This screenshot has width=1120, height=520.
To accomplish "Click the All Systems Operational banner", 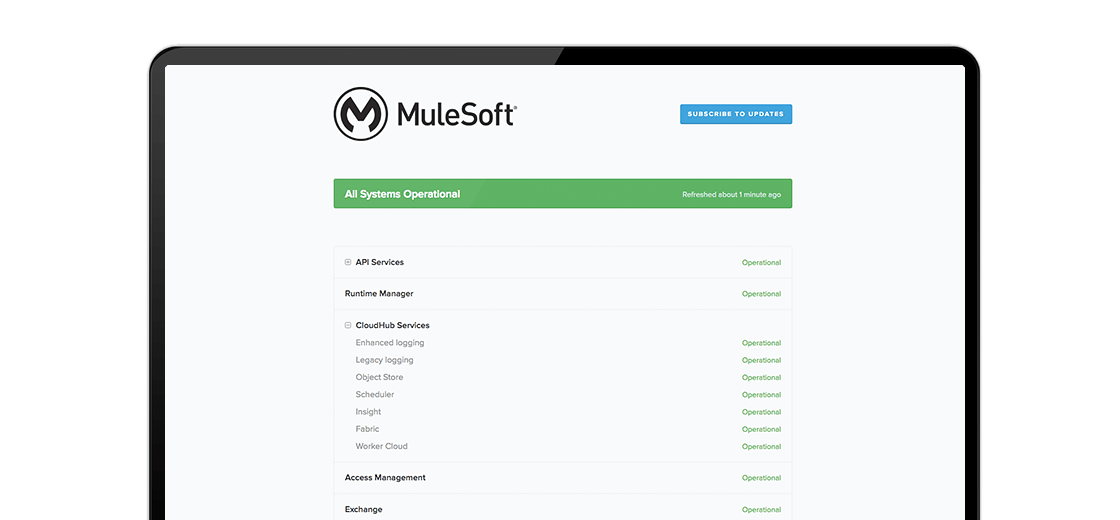I will (x=563, y=194).
